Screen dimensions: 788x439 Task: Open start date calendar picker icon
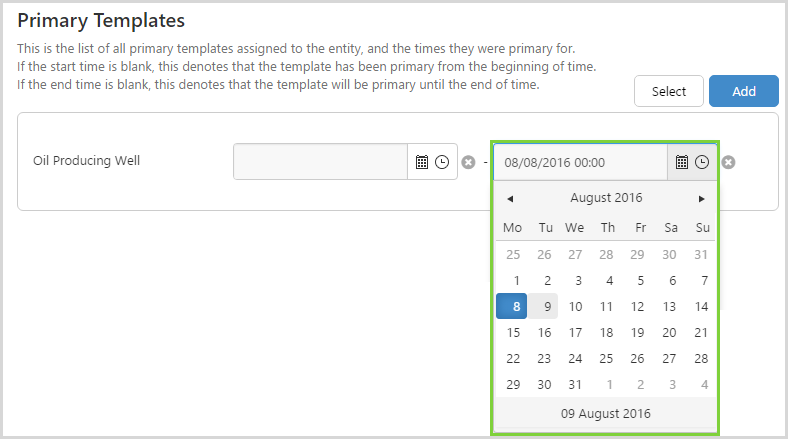[x=421, y=162]
